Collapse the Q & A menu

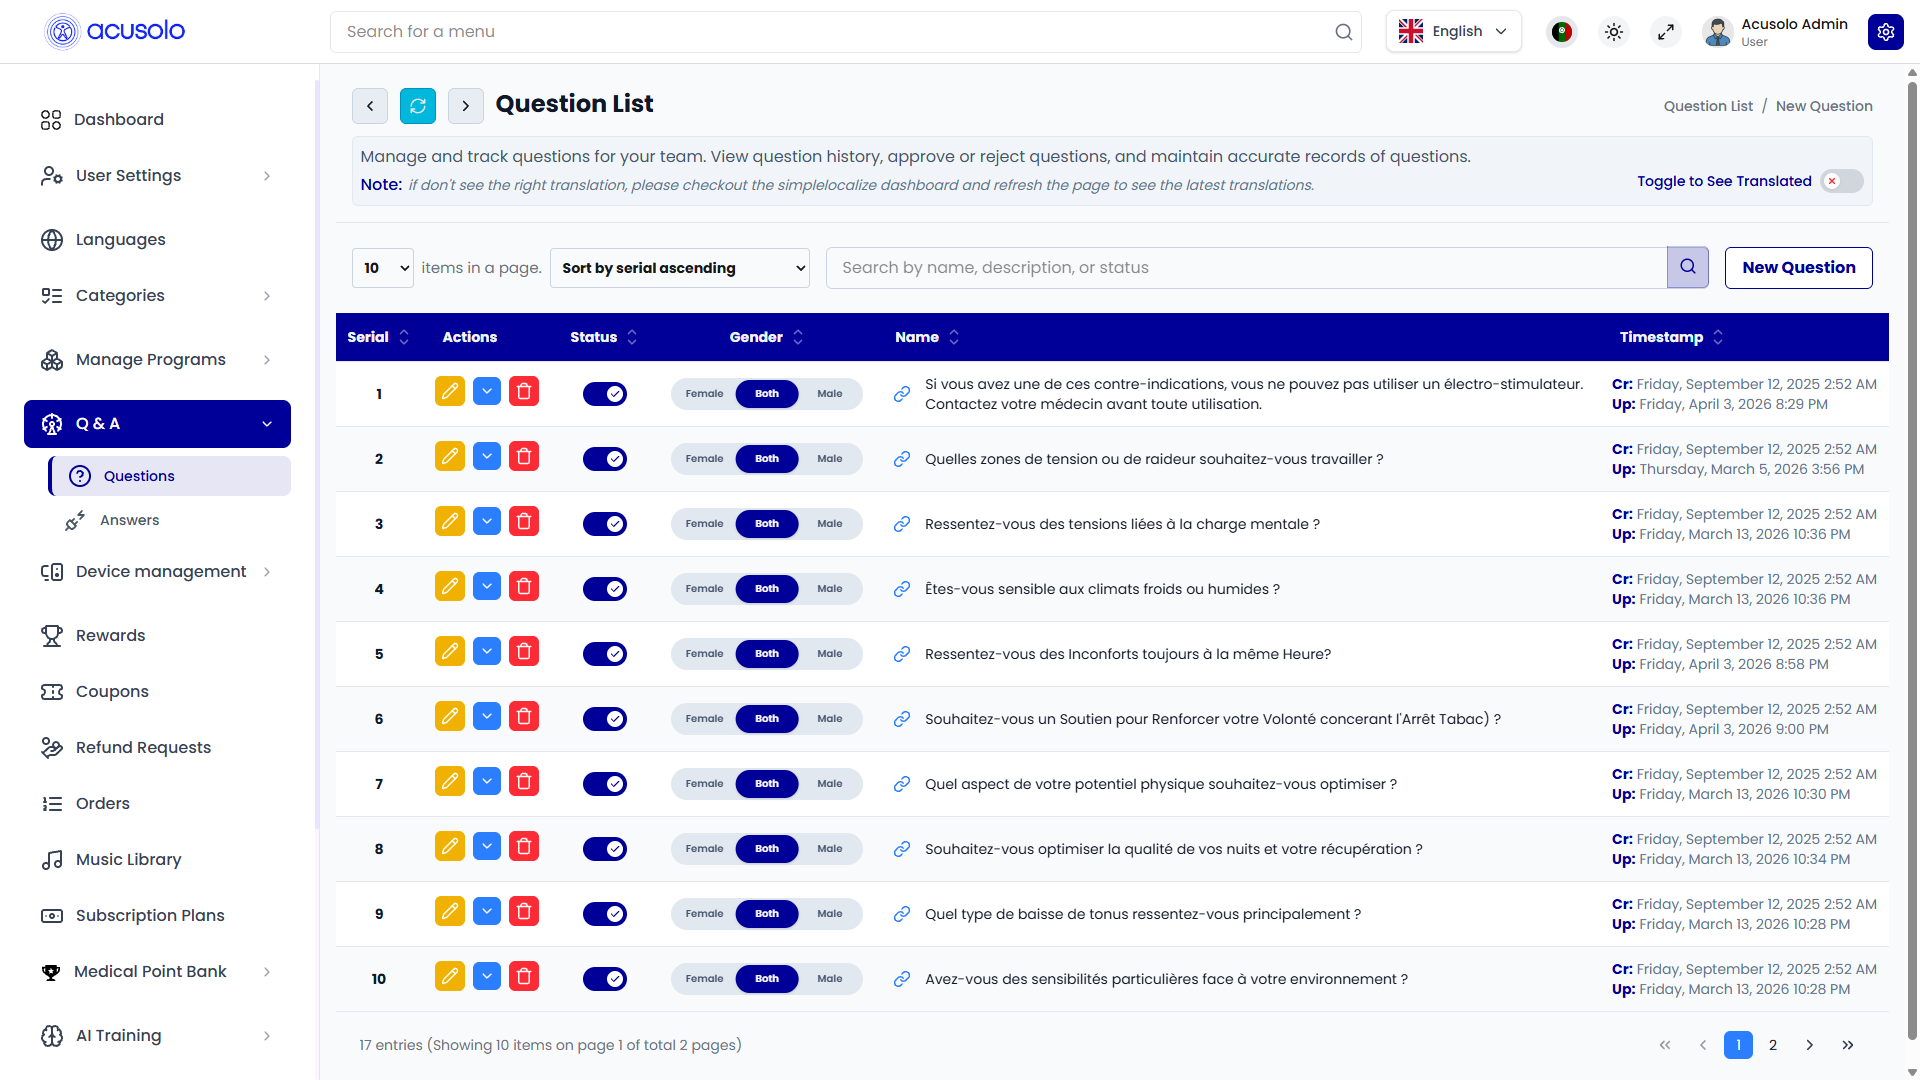[x=157, y=424]
